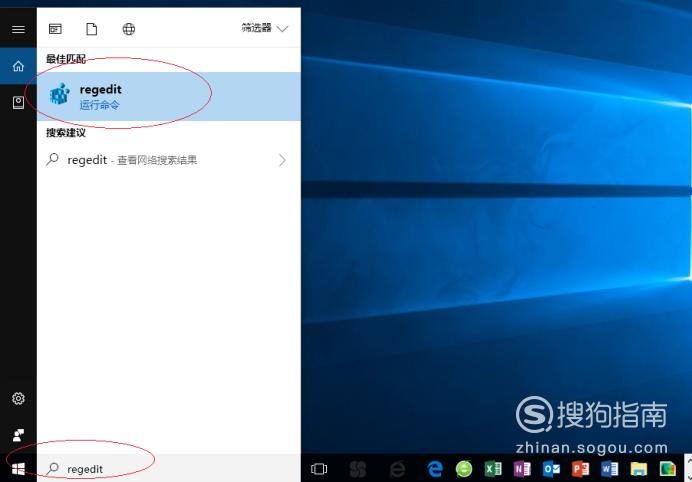692x482 pixels.
Task: Click the Windows Start button
Action: 18,468
